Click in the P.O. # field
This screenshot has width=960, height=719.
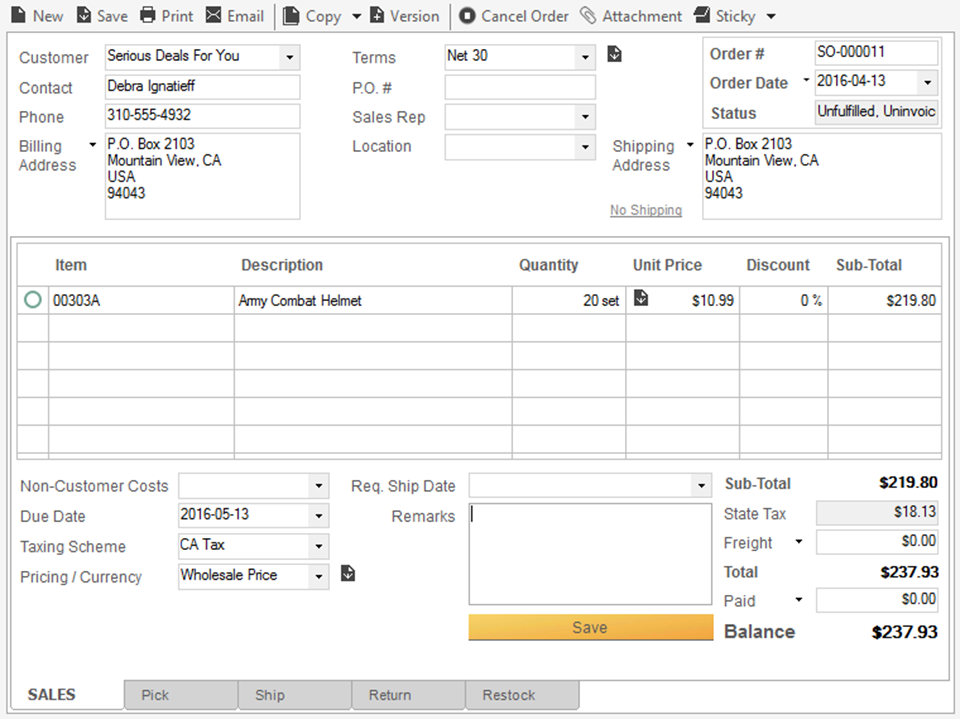pyautogui.click(x=520, y=87)
